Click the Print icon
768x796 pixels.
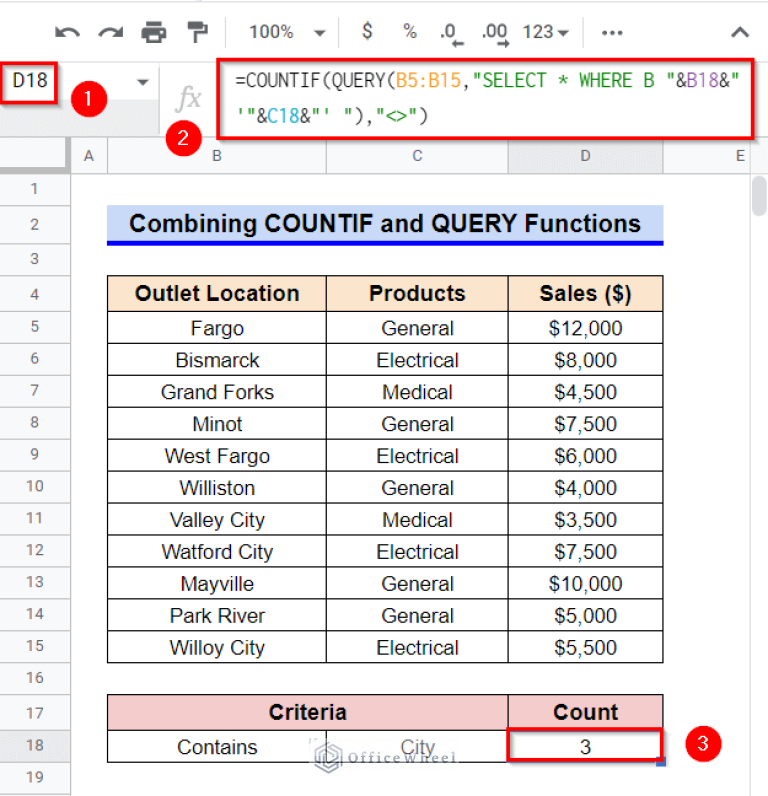point(154,32)
